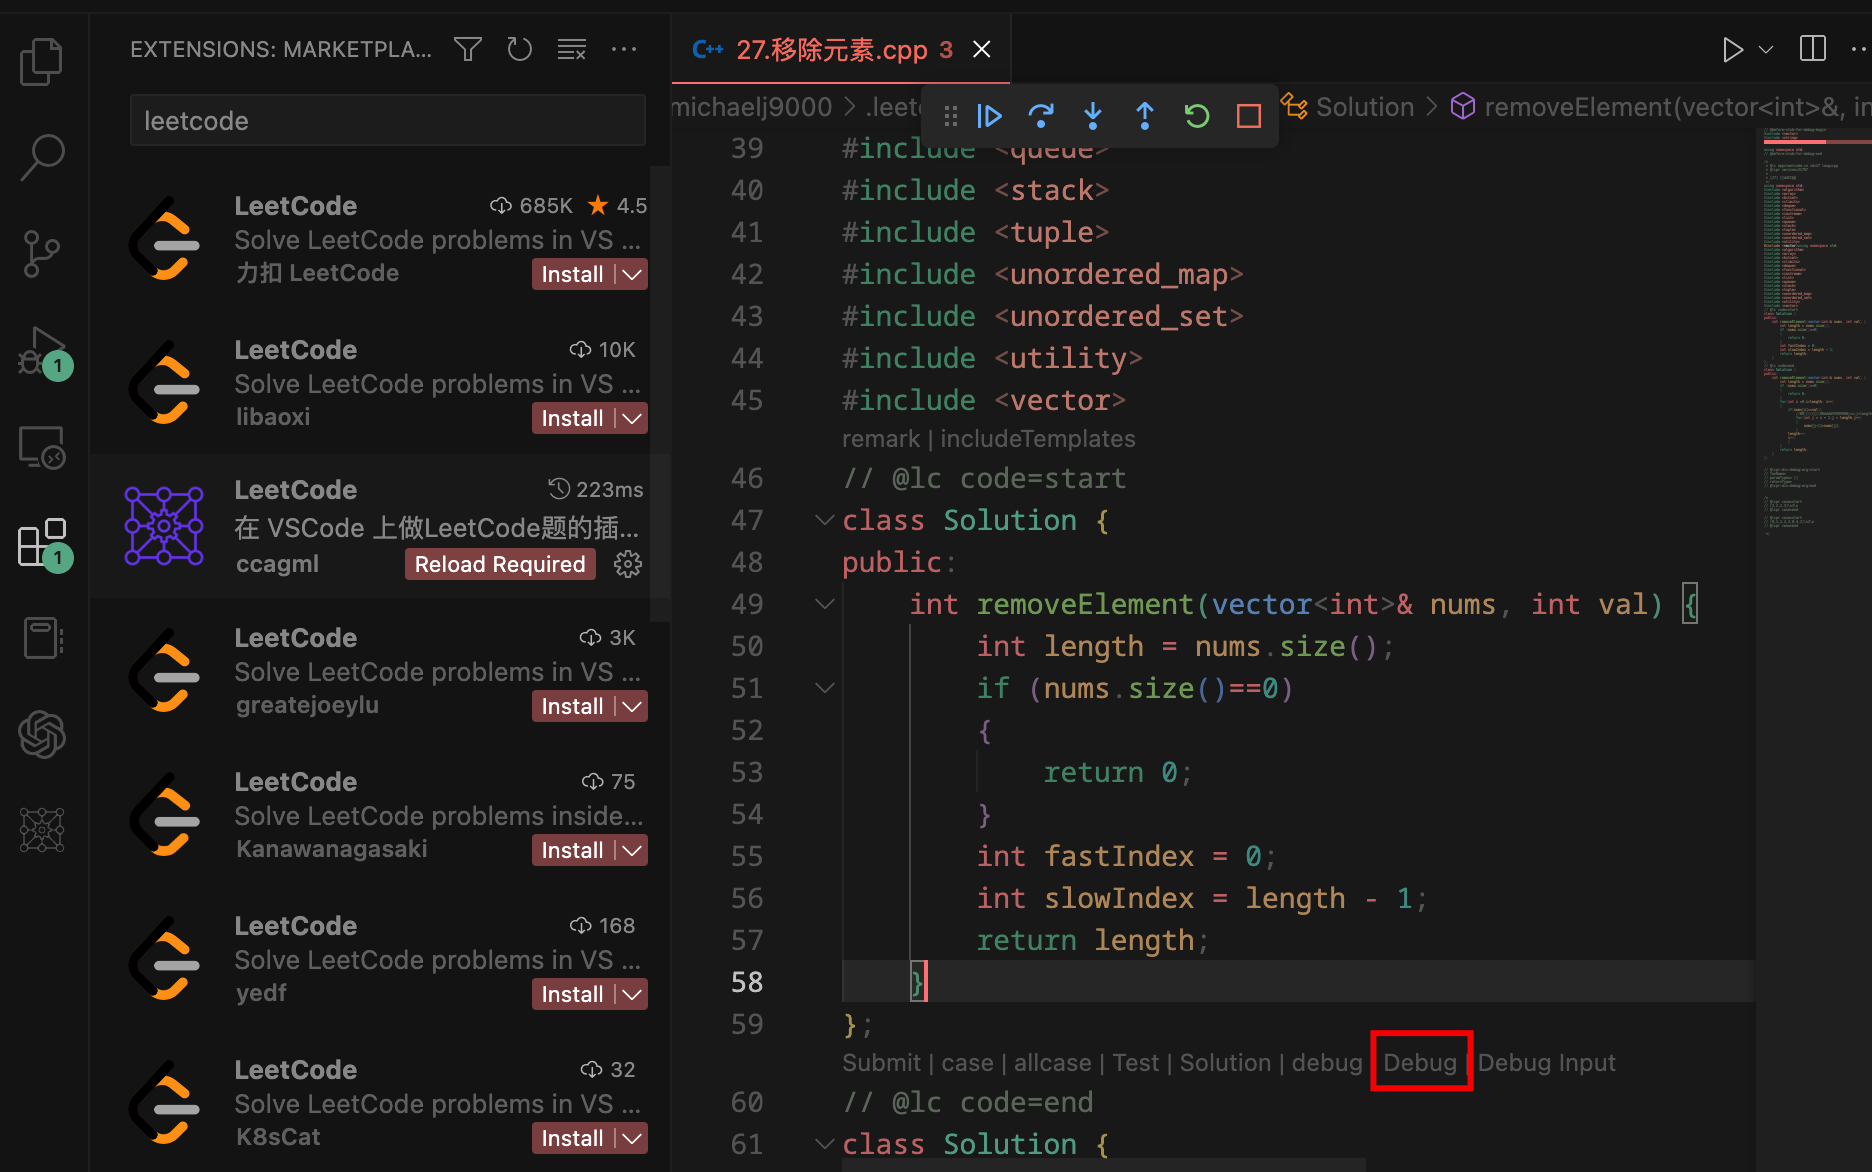The height and width of the screenshot is (1172, 1872).
Task: Open the Explorer view in activity bar
Action: click(42, 62)
